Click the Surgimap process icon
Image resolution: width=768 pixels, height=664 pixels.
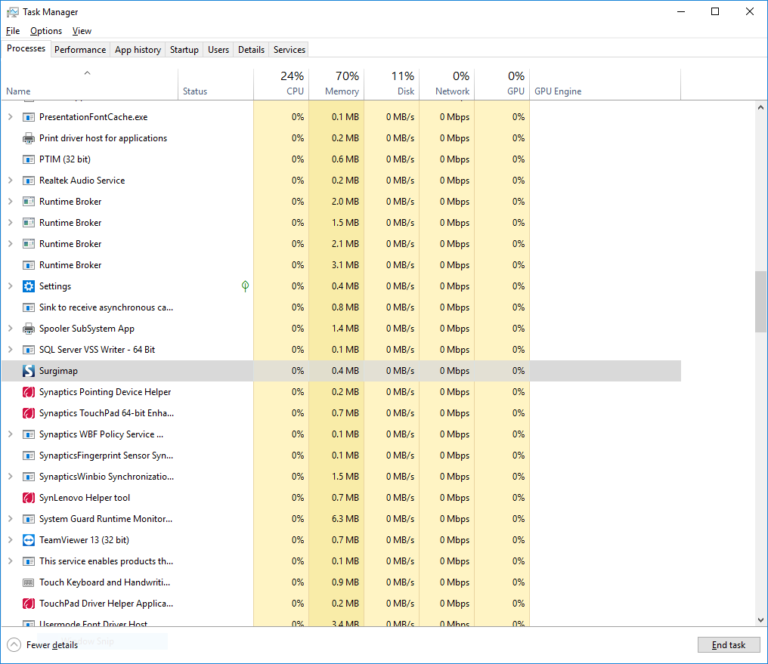(x=29, y=371)
